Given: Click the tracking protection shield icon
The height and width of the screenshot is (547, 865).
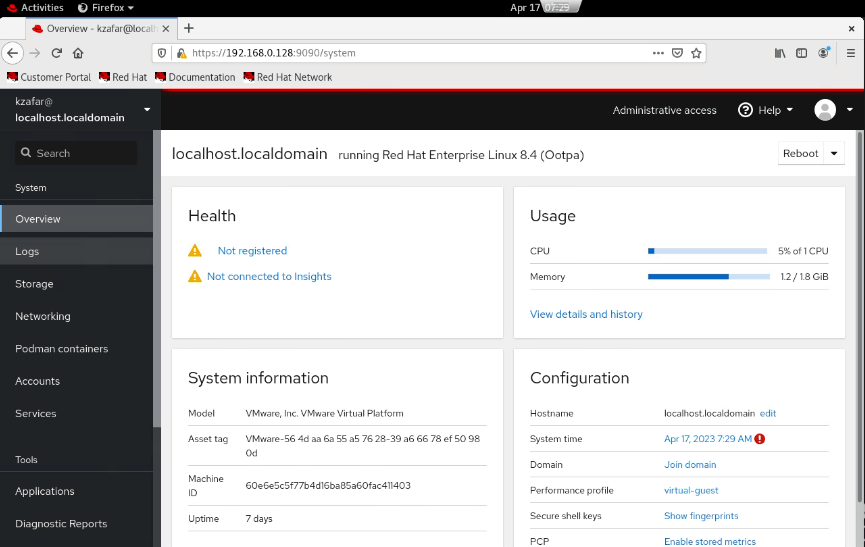Looking at the screenshot, I should [x=162, y=53].
